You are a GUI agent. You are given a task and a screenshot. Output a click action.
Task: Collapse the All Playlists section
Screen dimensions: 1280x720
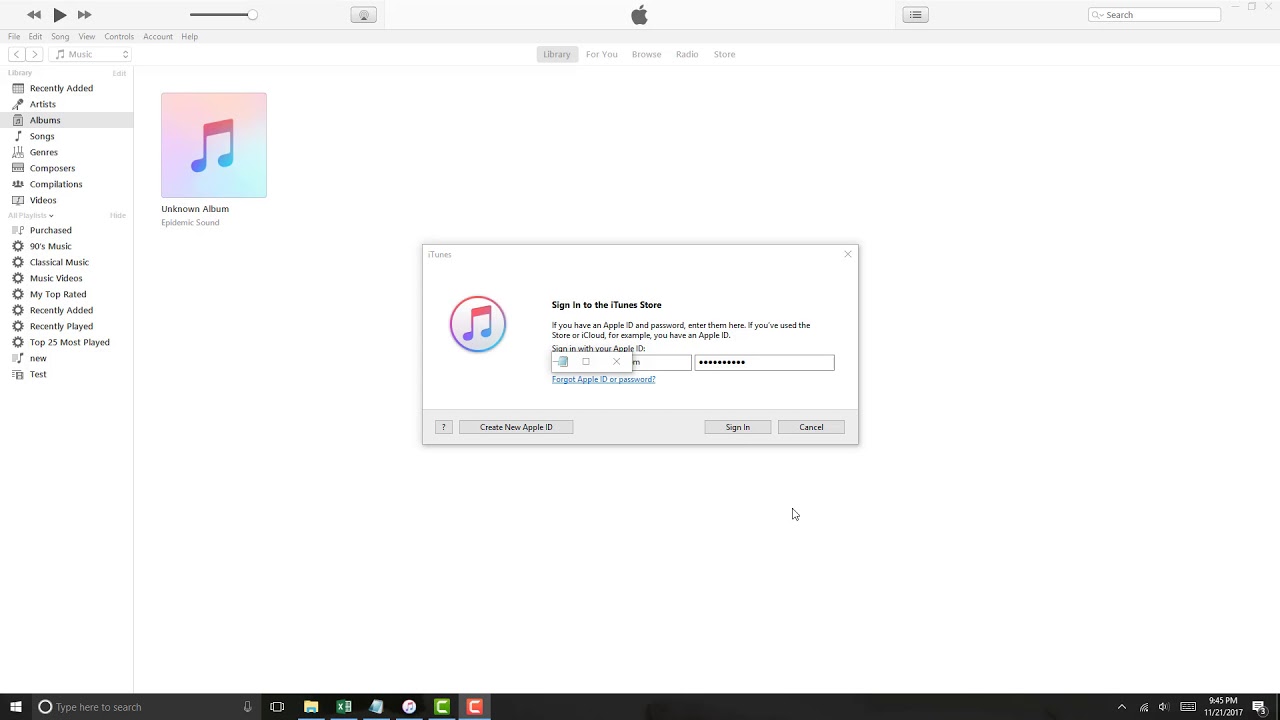tap(30, 215)
